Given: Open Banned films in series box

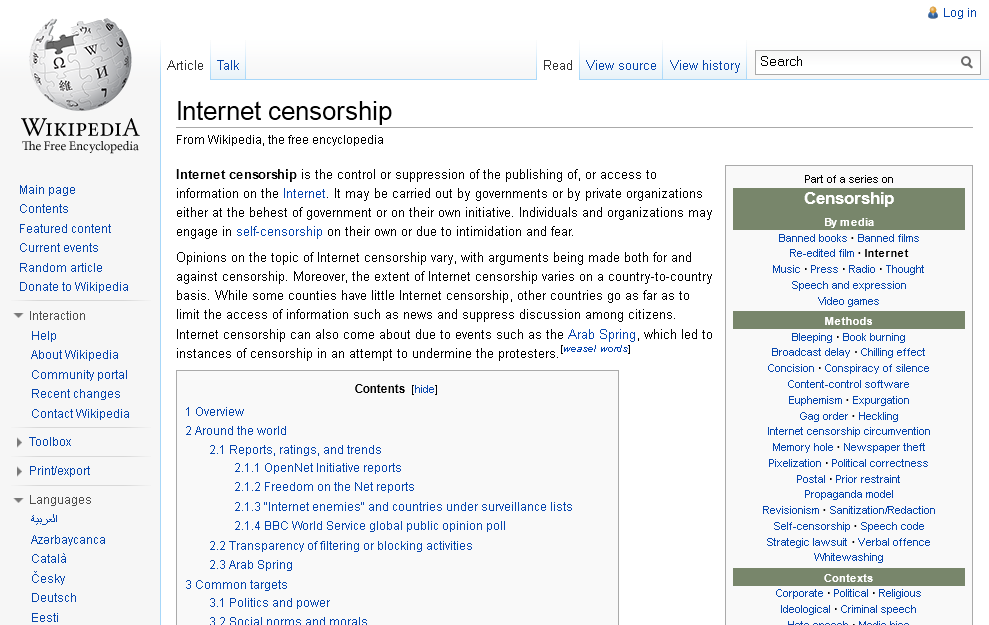Looking at the screenshot, I should point(888,238).
